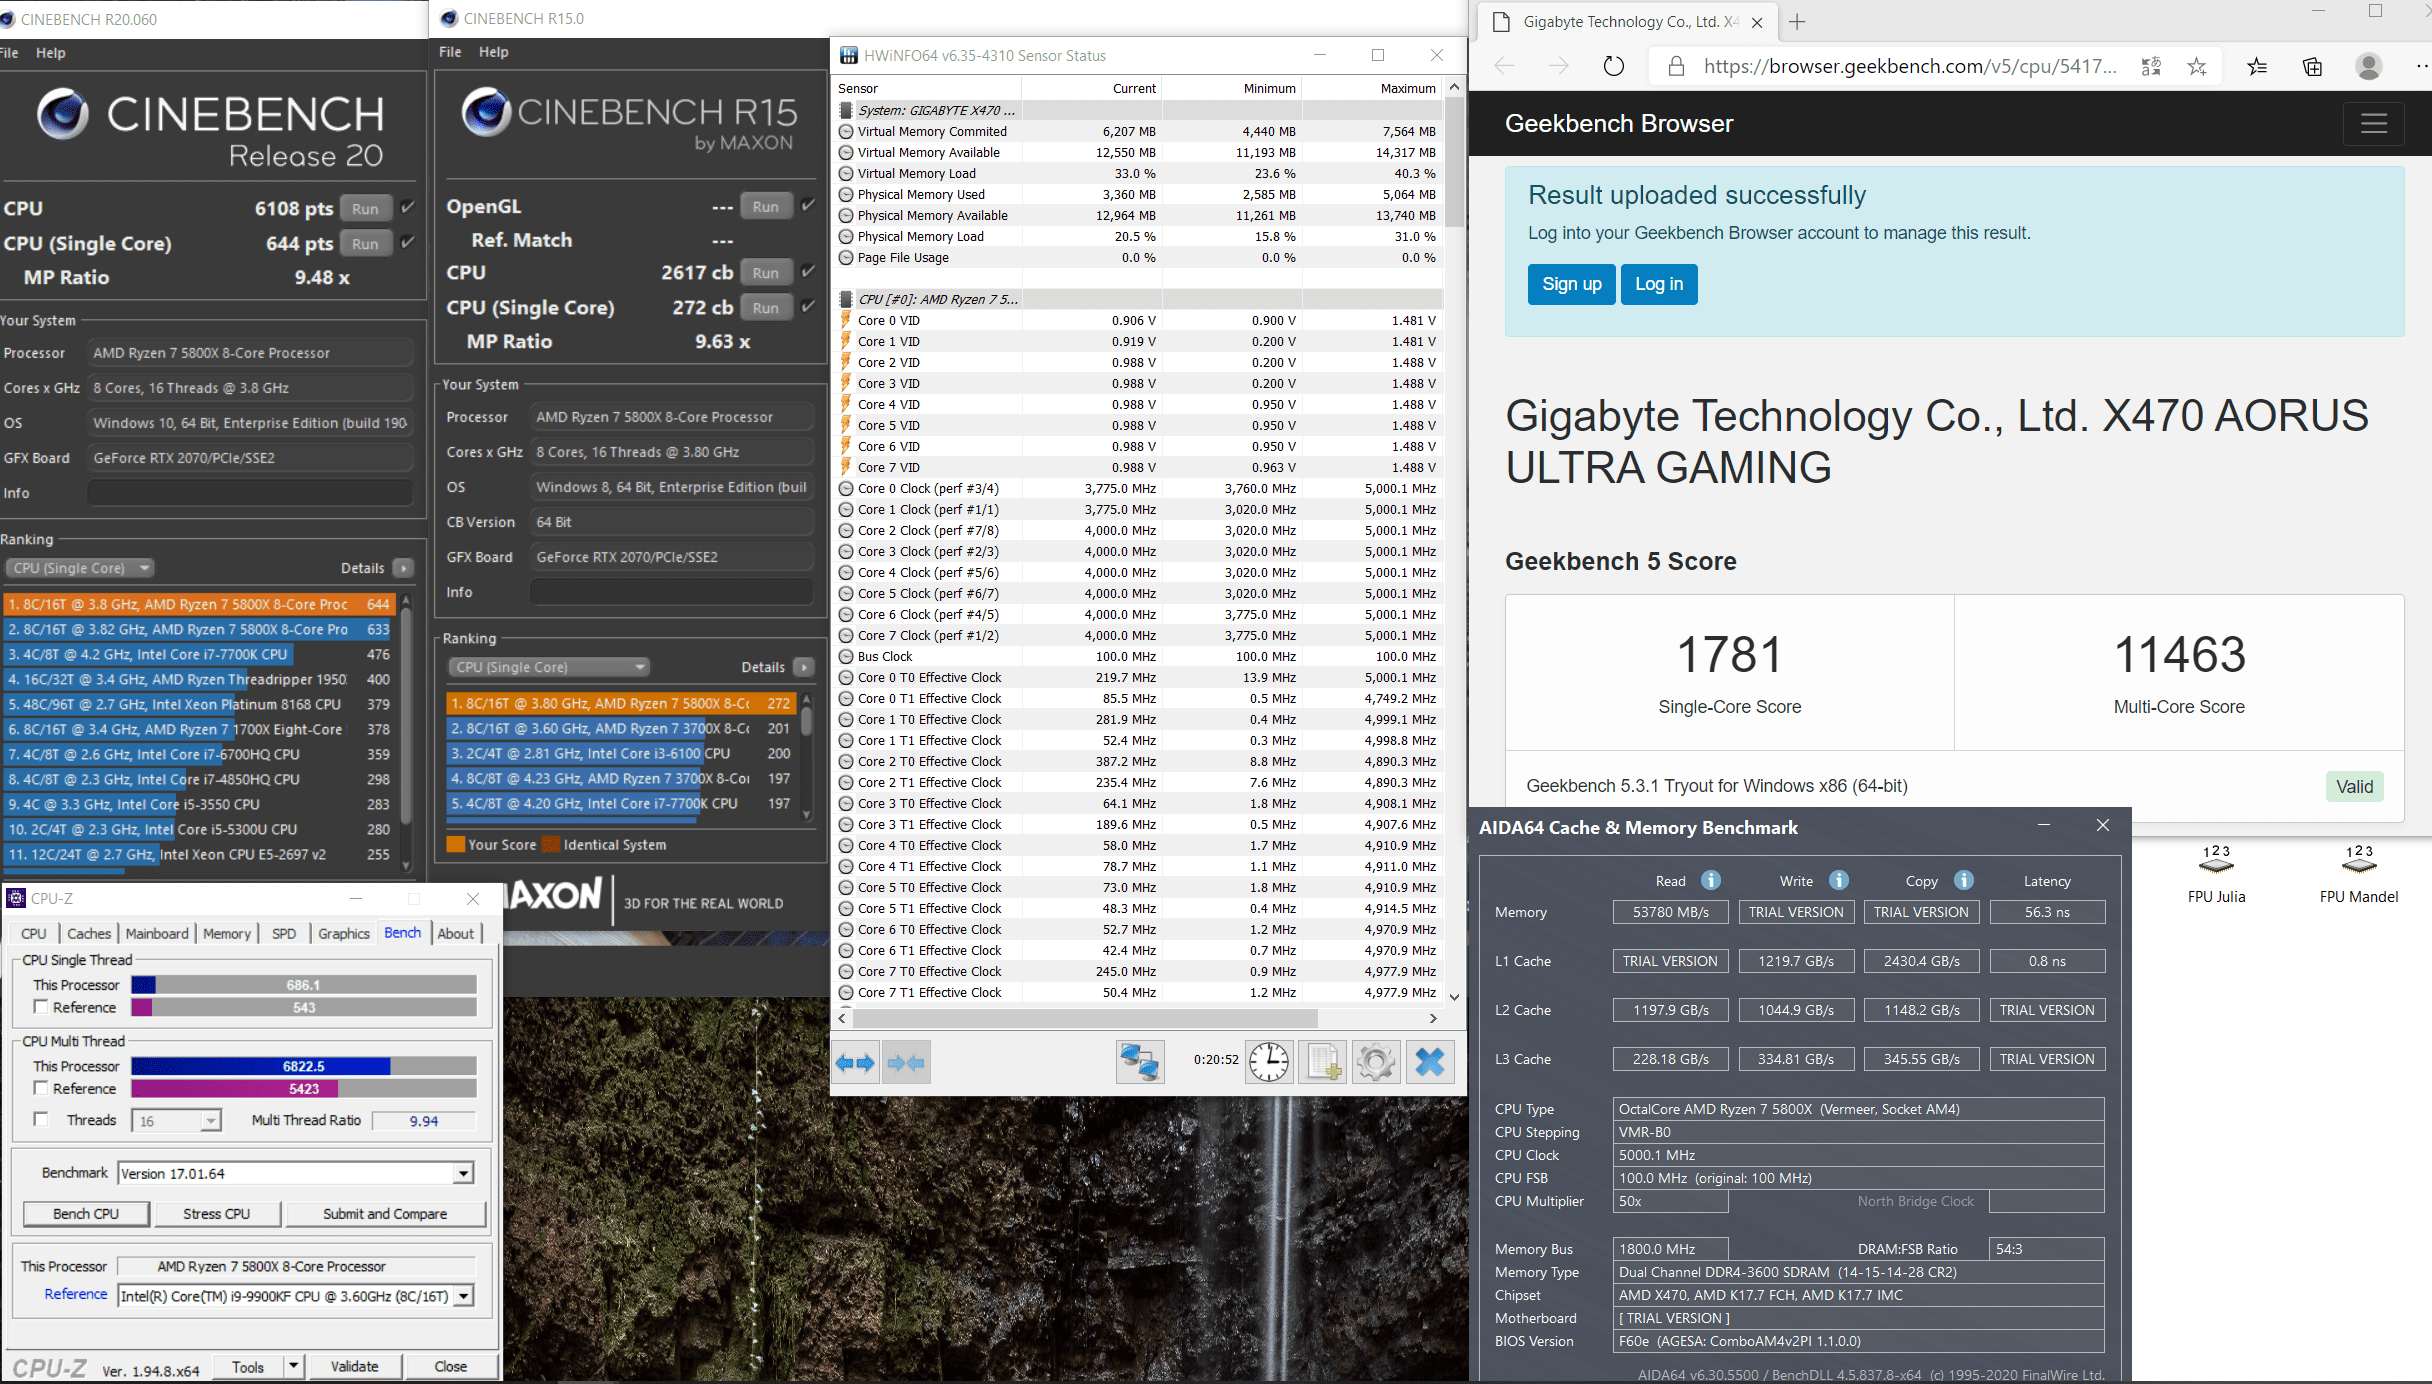This screenshot has width=2432, height=1384.
Task: Toggle Cinebench R15 OpenGL checkmark
Action: coord(808,205)
